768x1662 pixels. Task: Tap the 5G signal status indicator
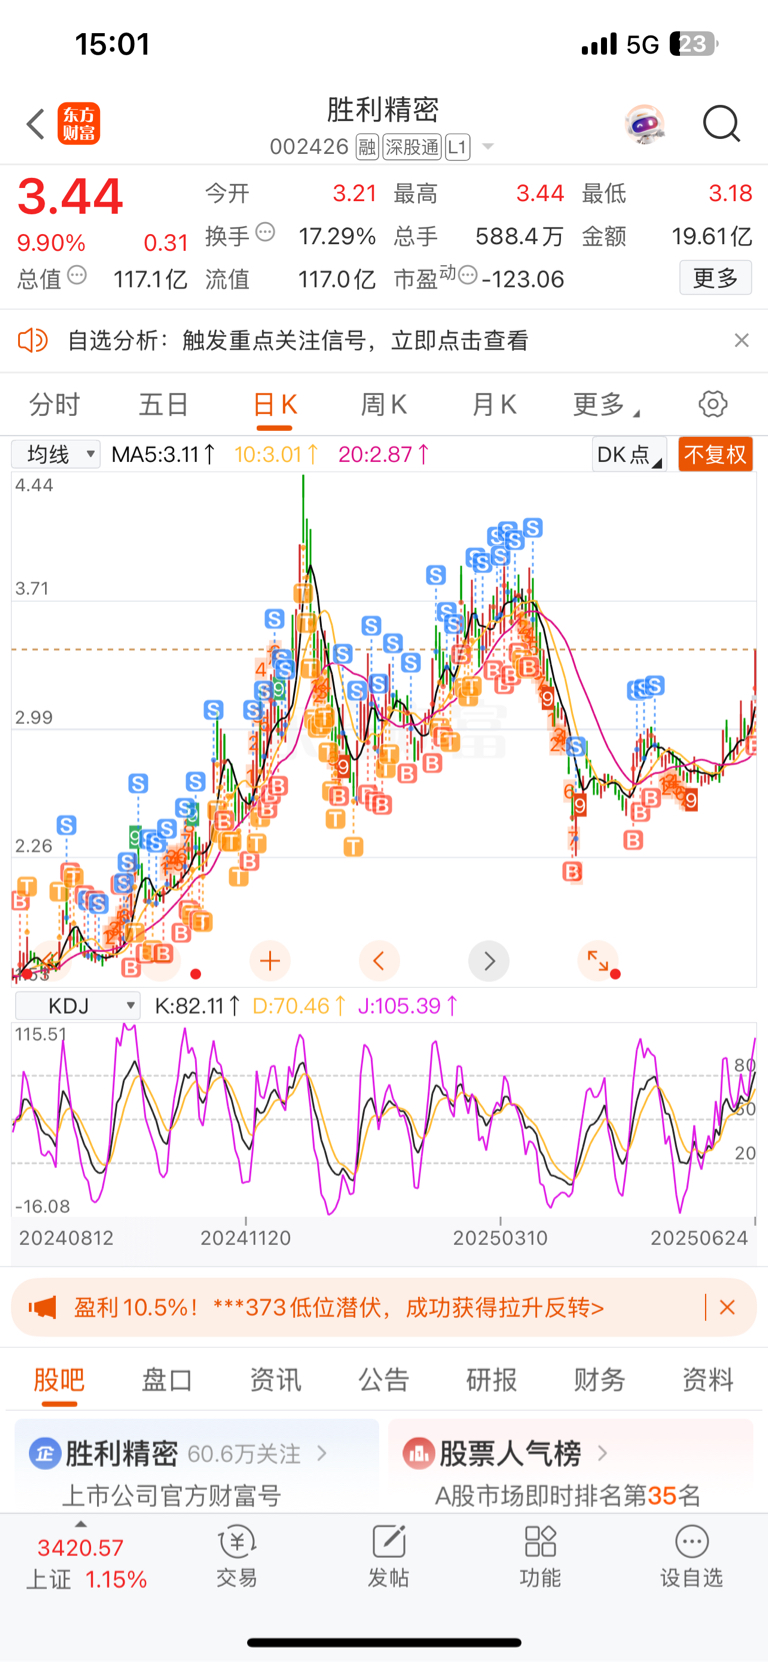[642, 45]
